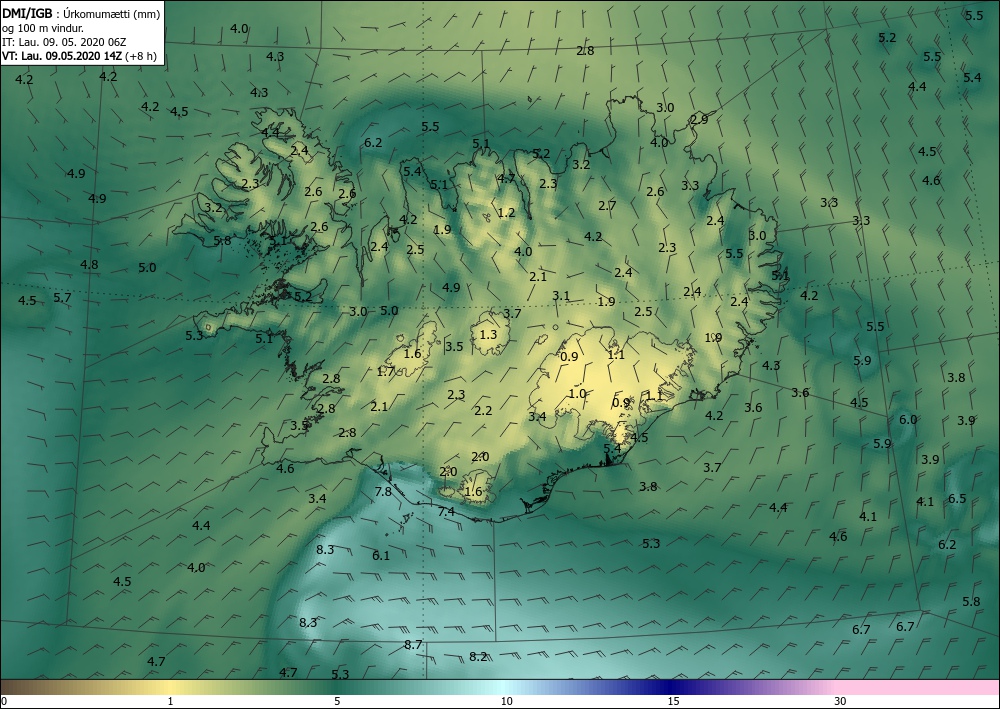Click the 5.7 value near the west edge
The height and width of the screenshot is (709, 1000).
point(62,298)
